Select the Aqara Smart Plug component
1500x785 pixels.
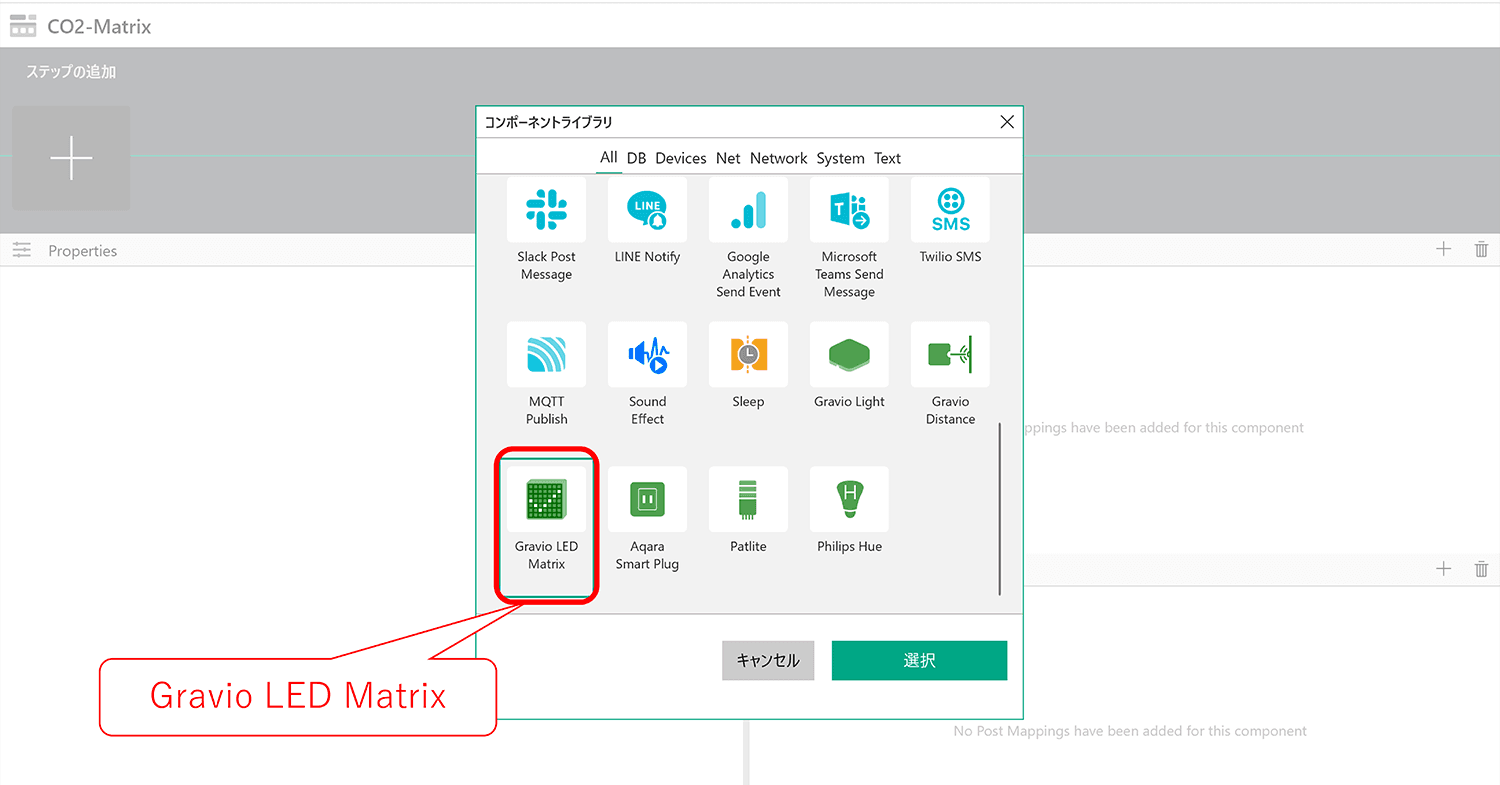(x=647, y=521)
